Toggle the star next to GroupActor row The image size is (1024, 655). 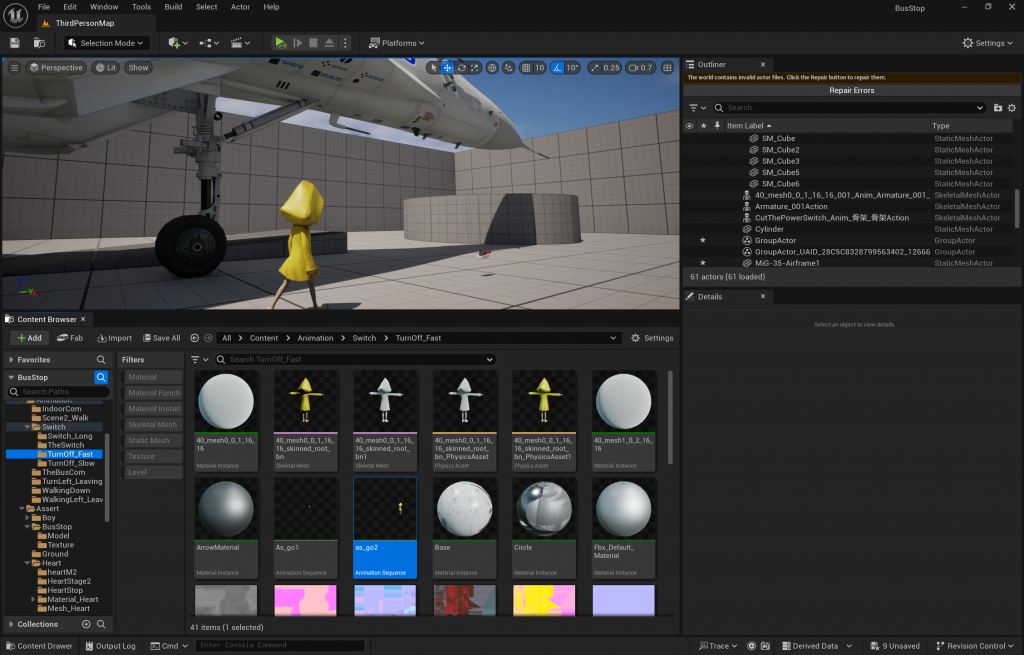point(703,240)
